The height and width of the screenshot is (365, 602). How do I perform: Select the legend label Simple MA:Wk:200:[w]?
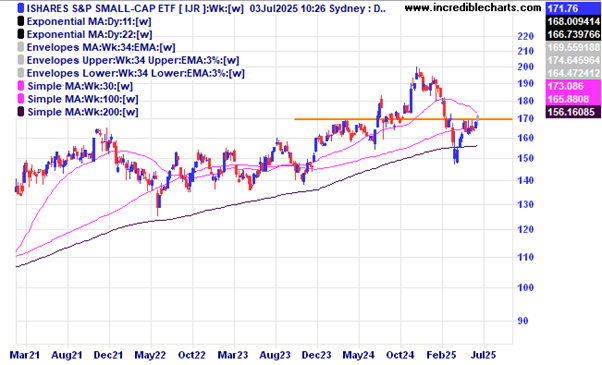[x=83, y=112]
